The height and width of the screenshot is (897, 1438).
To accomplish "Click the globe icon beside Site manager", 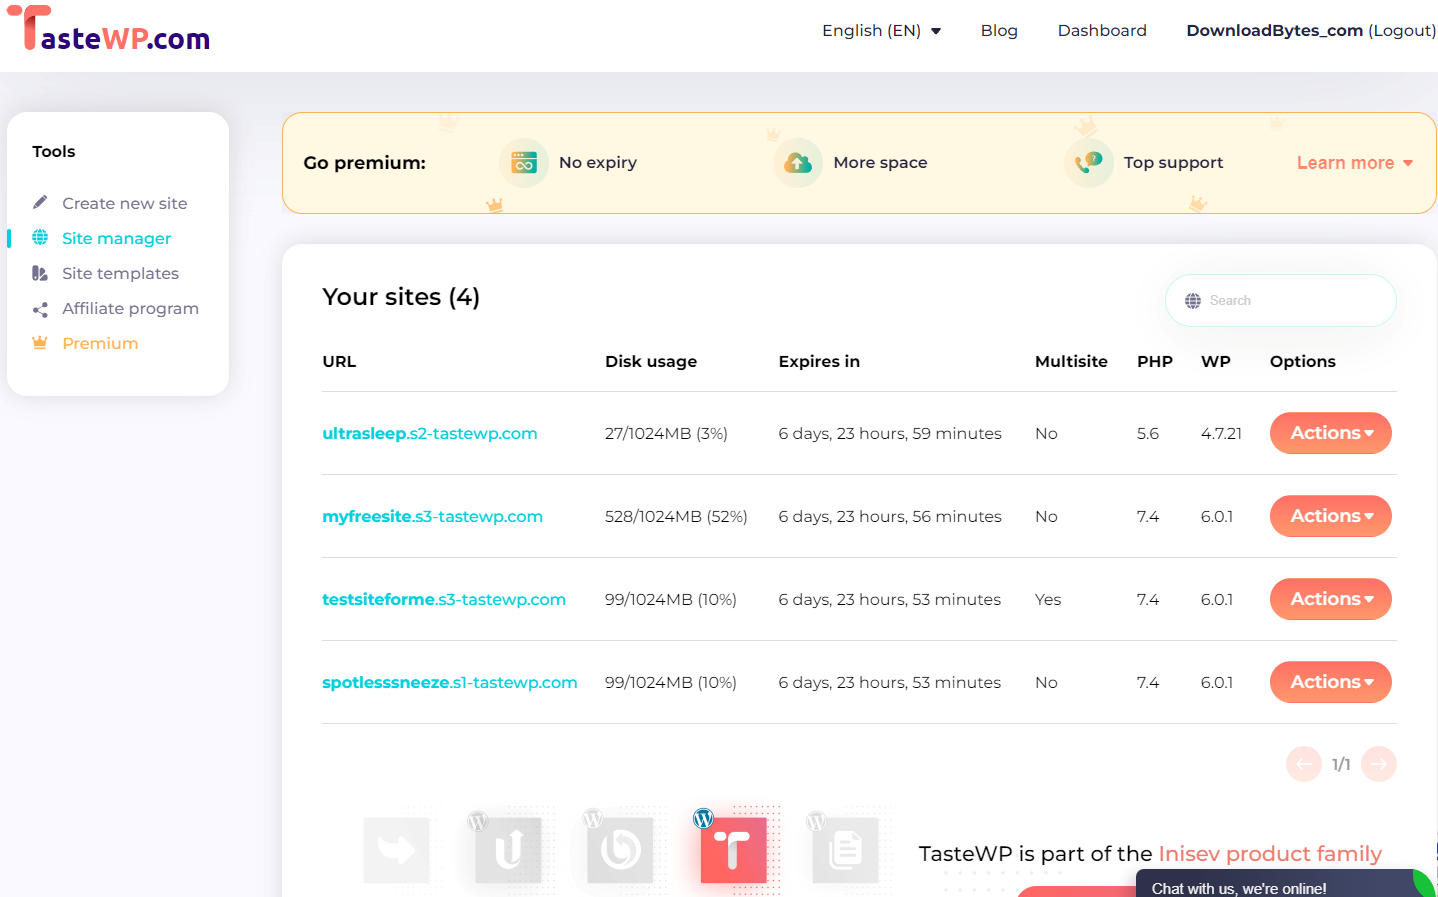I will [x=40, y=238].
